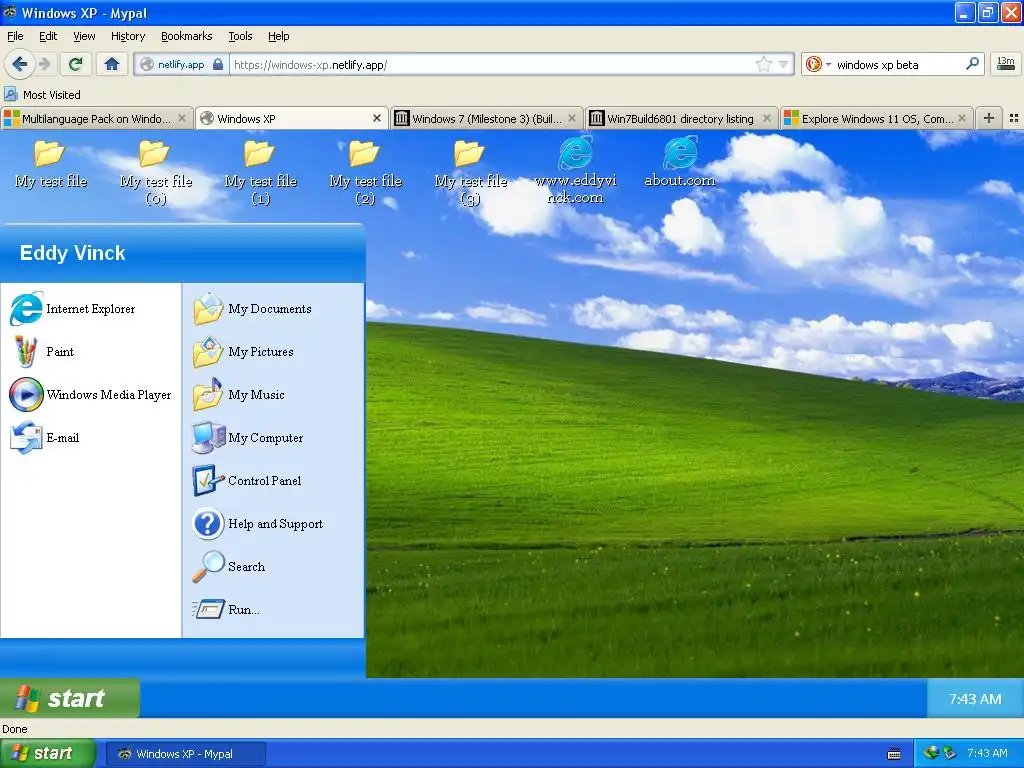1024x768 pixels.
Task: Close the Win7Build6801 directory listing tab
Action: point(767,118)
